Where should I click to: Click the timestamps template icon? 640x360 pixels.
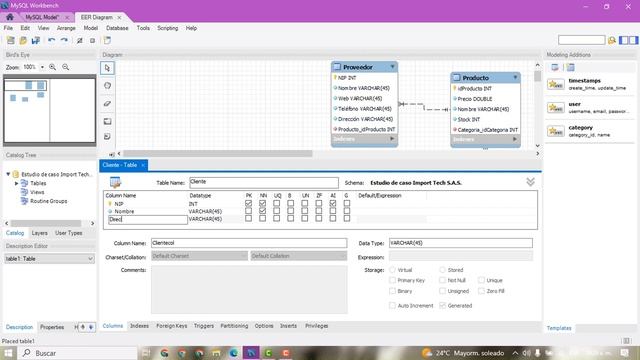point(556,84)
